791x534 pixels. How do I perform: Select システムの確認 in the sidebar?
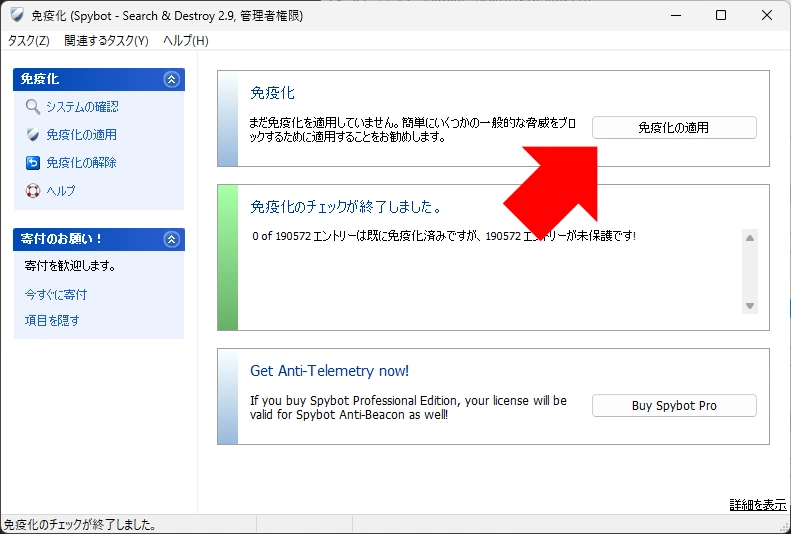pos(82,107)
